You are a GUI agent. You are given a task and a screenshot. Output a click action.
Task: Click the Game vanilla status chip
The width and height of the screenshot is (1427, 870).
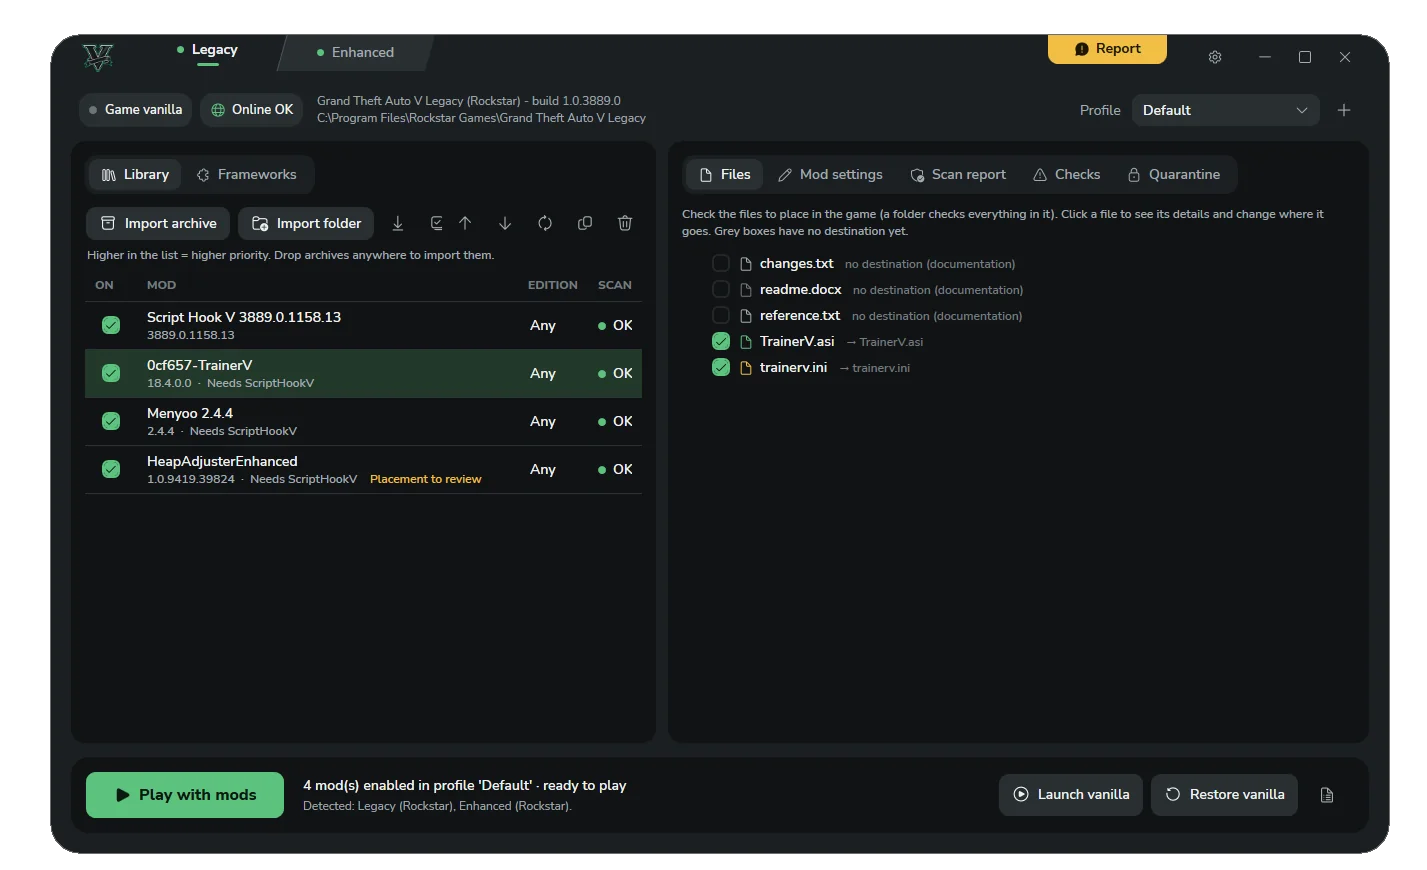[136, 110]
